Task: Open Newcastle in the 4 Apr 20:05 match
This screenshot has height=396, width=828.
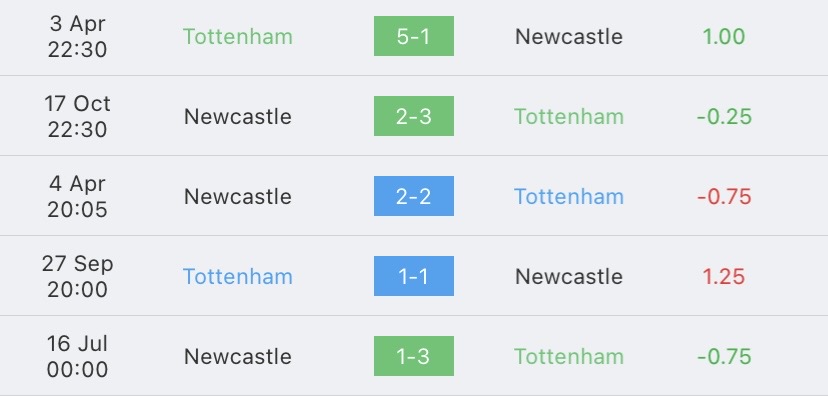Action: click(238, 196)
